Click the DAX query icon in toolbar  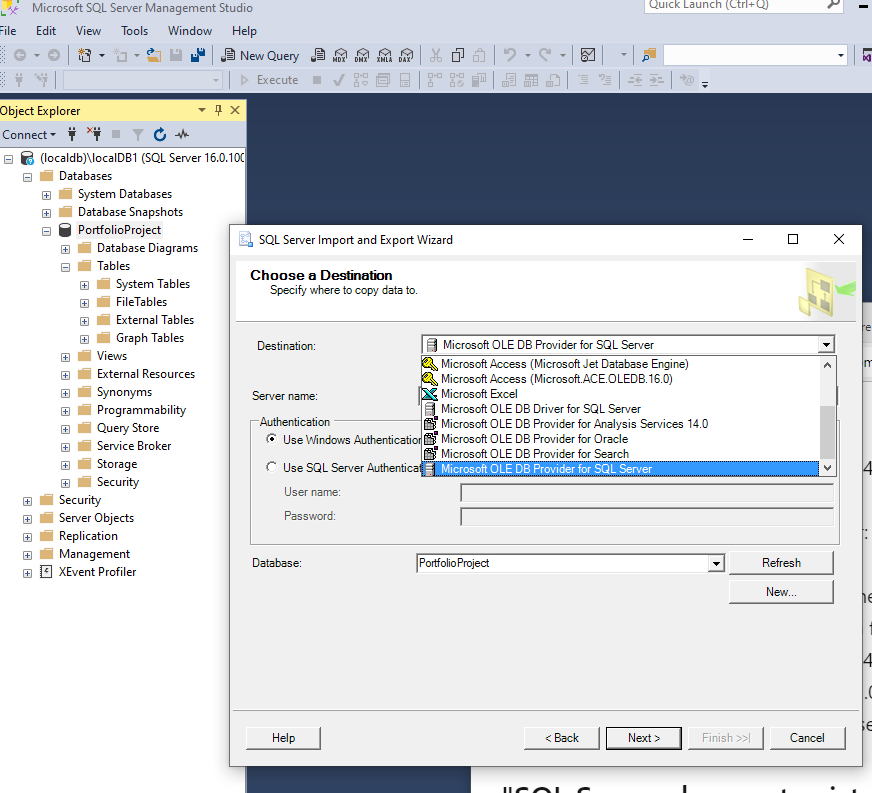pyautogui.click(x=407, y=55)
